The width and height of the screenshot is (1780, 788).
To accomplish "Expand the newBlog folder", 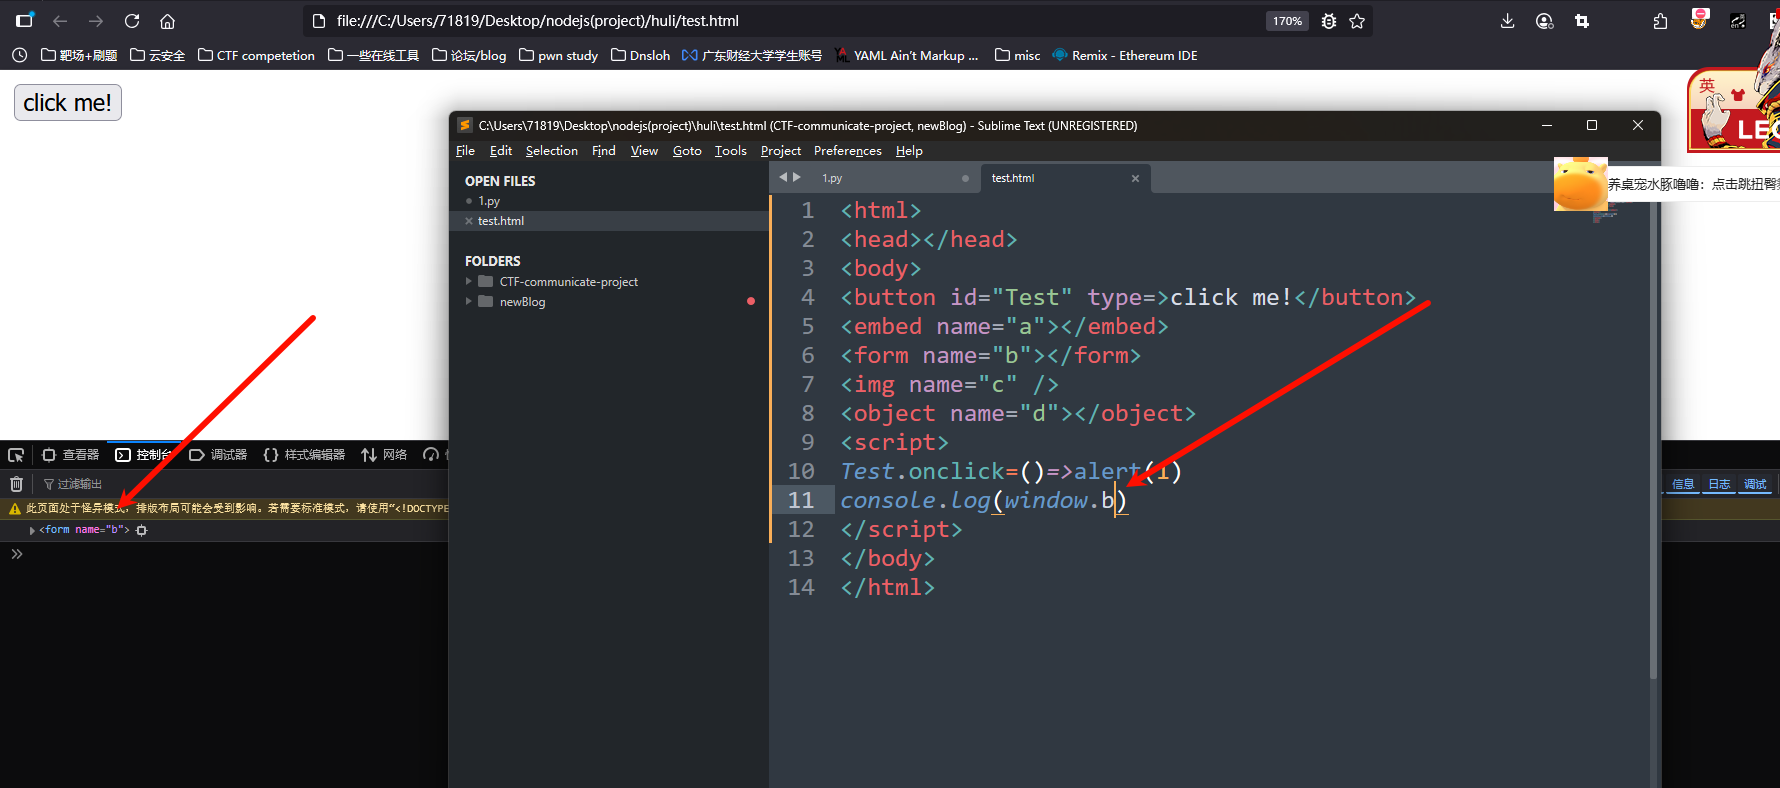I will coord(469,301).
